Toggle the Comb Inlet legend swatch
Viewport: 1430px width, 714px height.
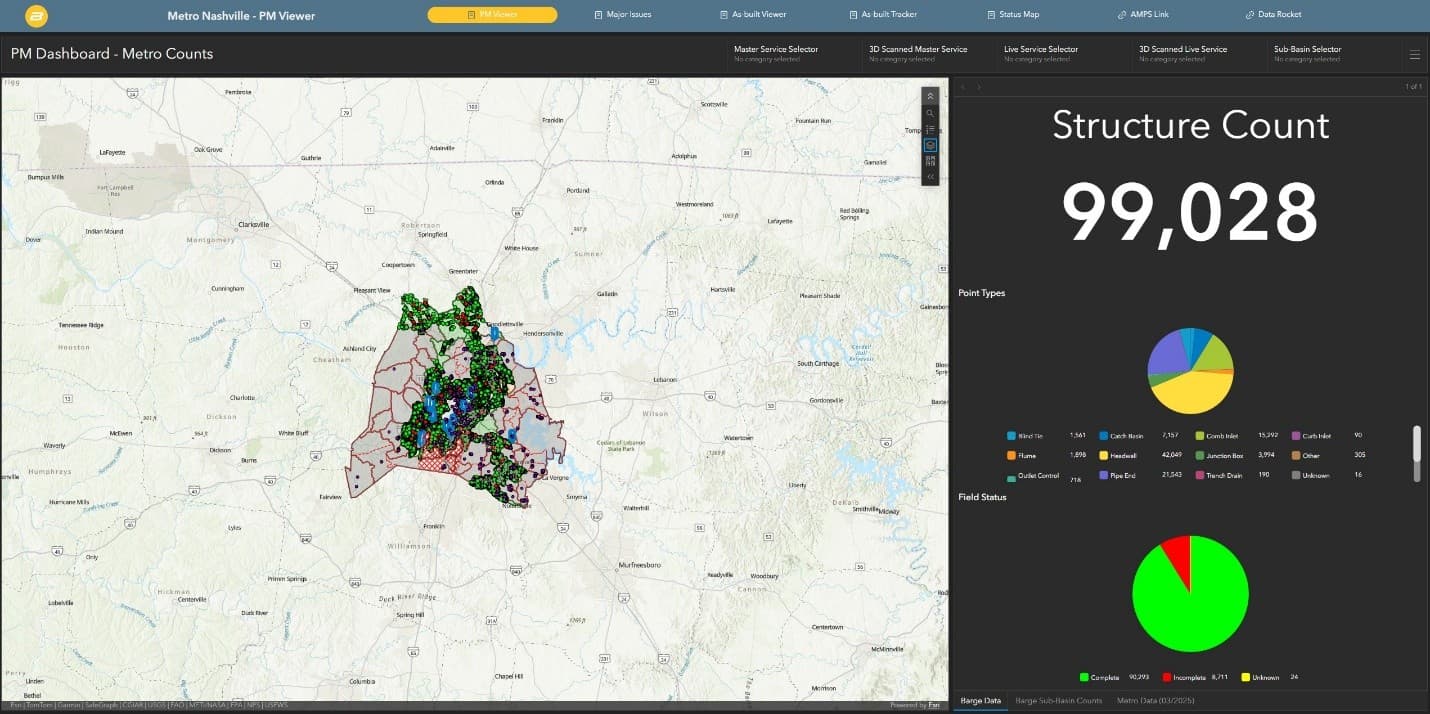(1200, 436)
